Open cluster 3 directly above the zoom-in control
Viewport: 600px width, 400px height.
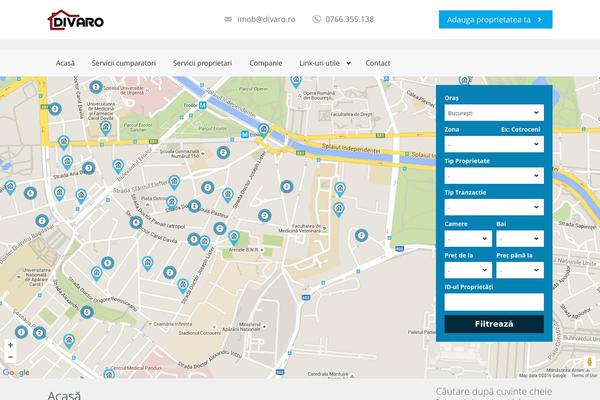point(21,332)
